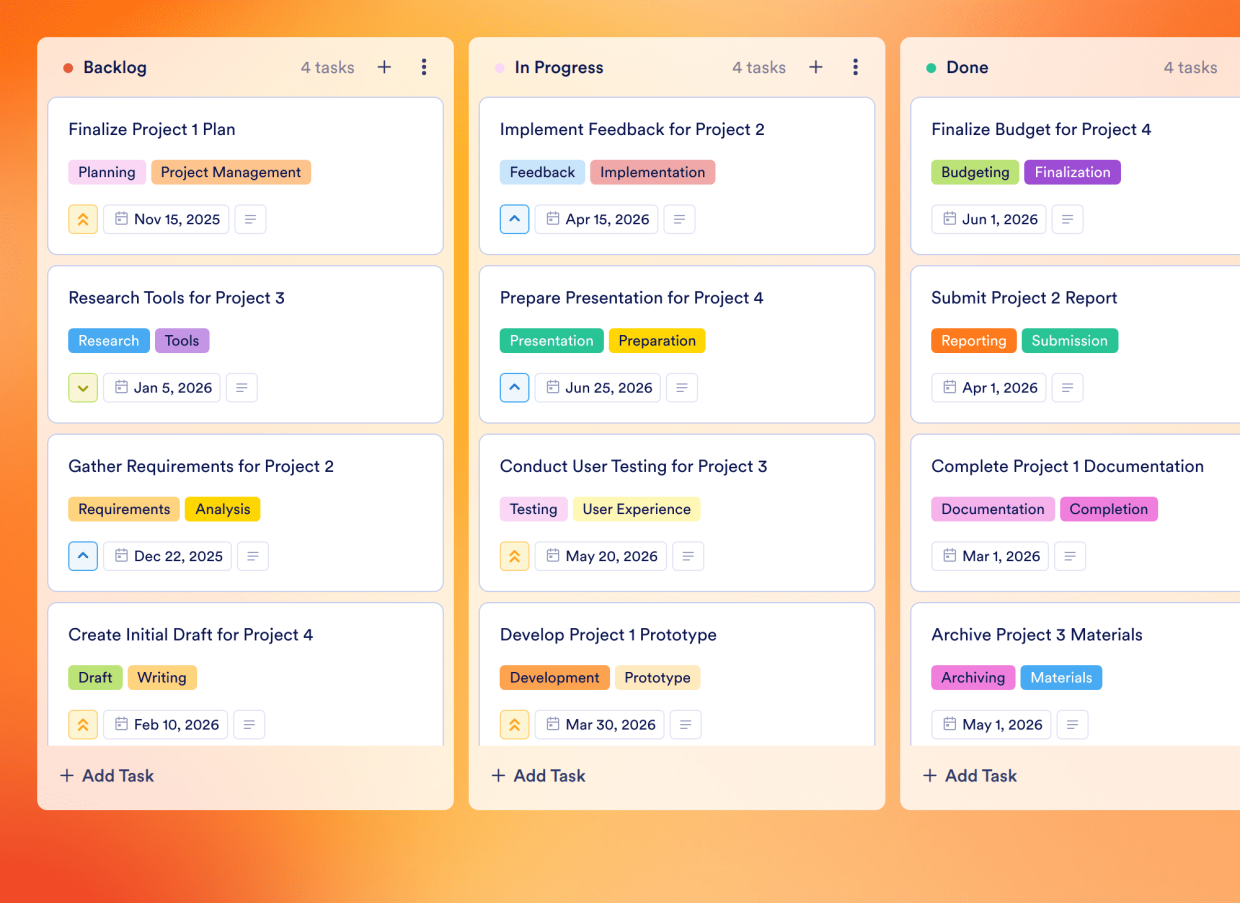Toggle low priority on Research Tools for Project 3
The width and height of the screenshot is (1240, 903).
83,387
